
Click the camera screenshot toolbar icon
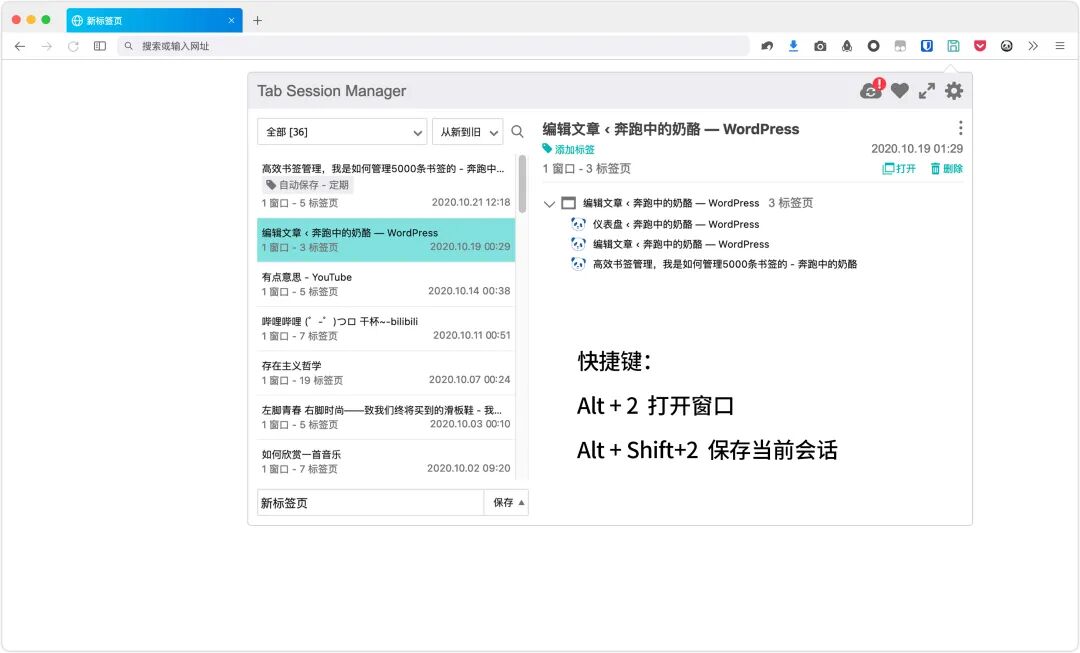click(x=820, y=46)
